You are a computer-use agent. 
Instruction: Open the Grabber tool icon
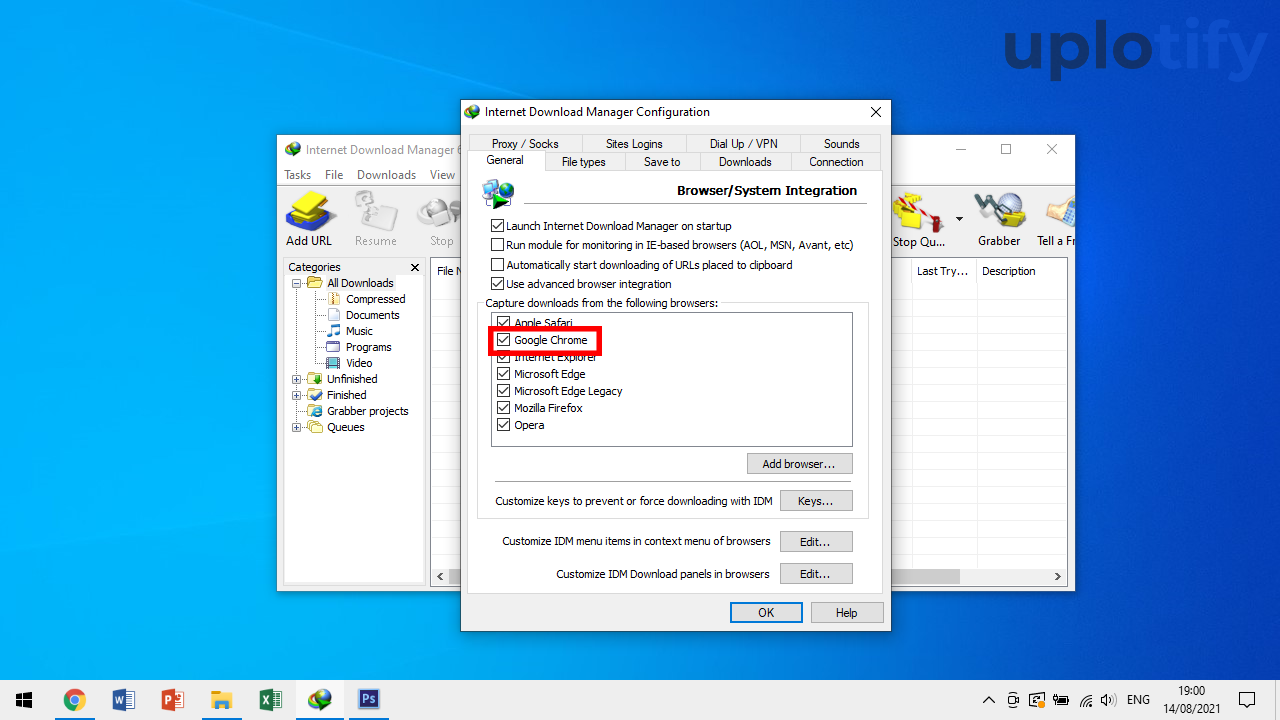click(x=999, y=220)
